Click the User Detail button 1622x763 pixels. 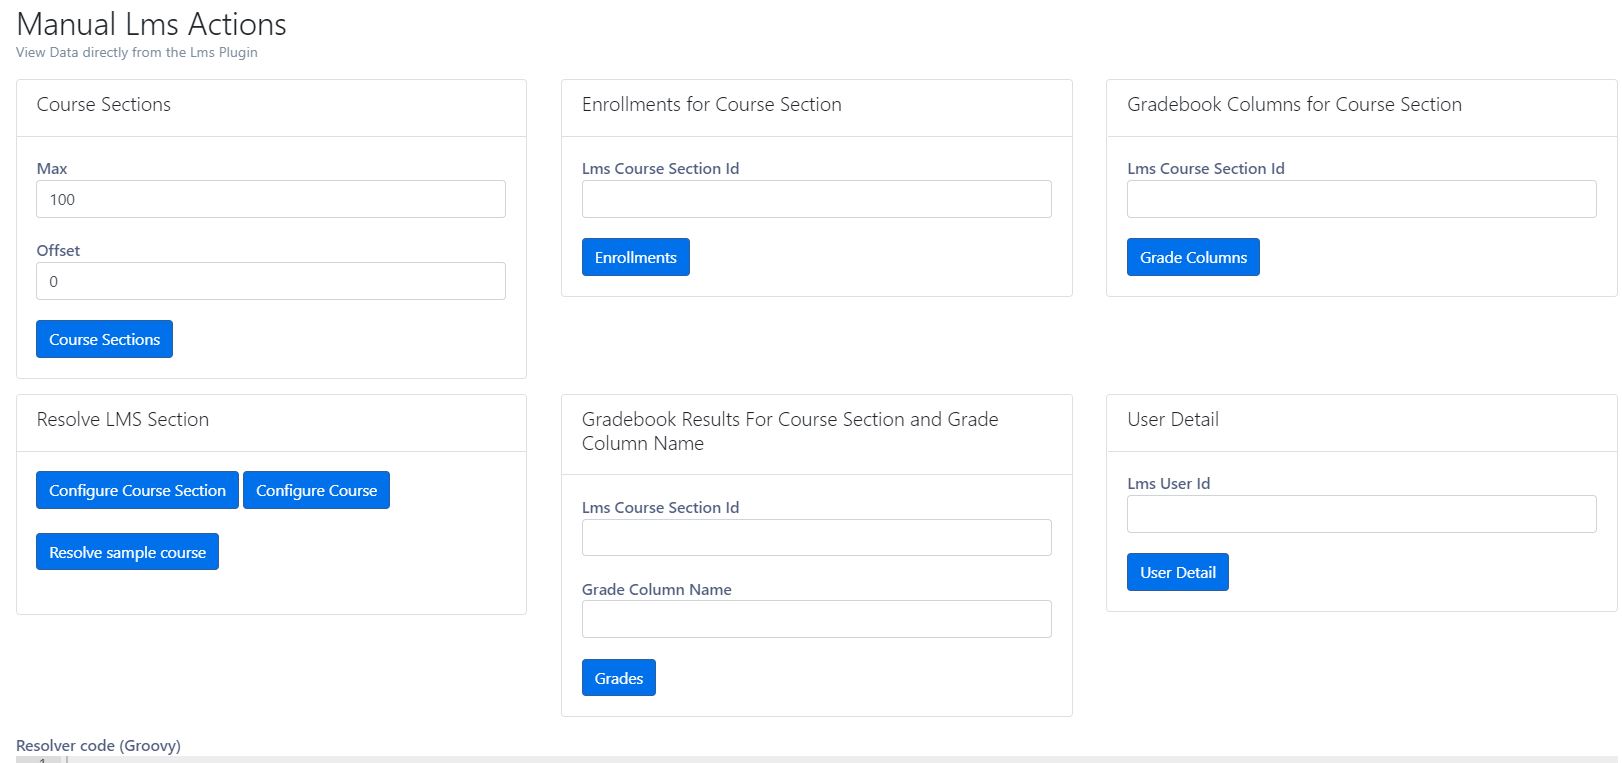1177,572
